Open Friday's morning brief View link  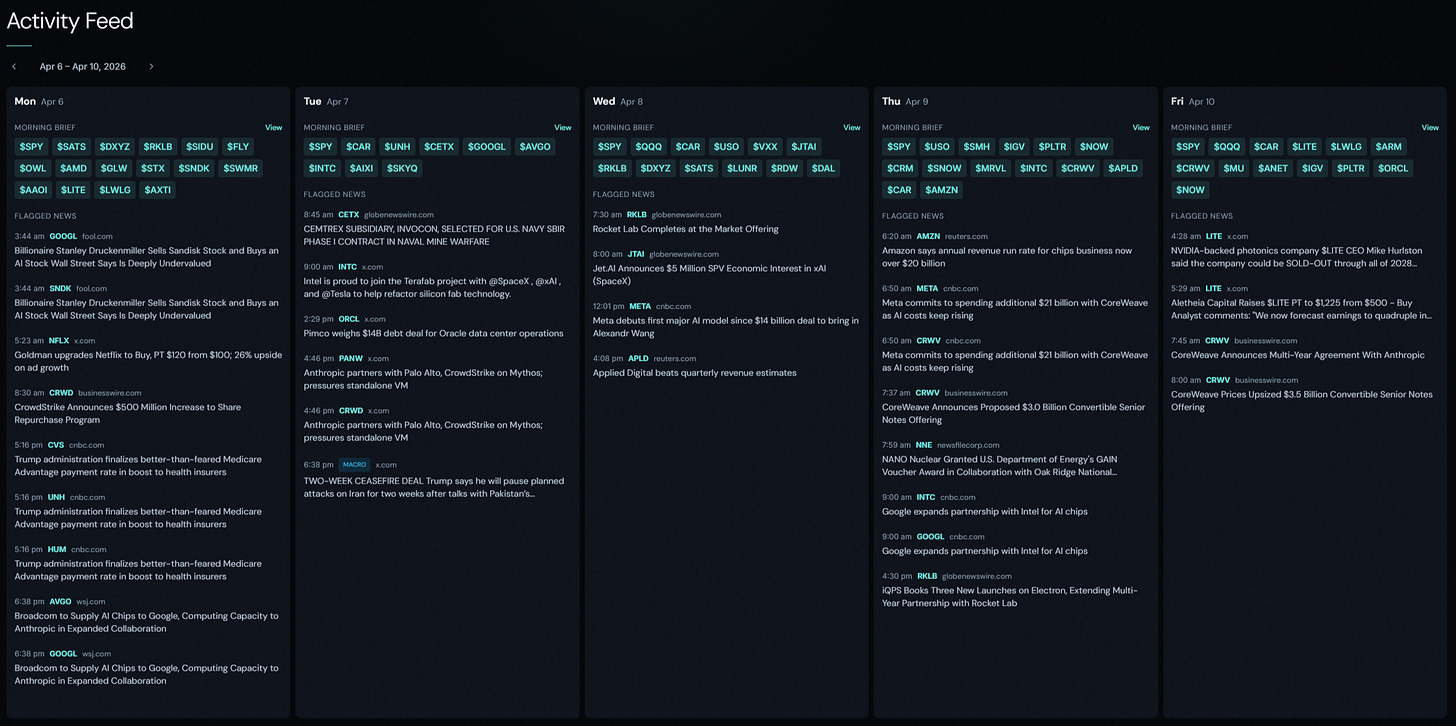coord(1430,128)
